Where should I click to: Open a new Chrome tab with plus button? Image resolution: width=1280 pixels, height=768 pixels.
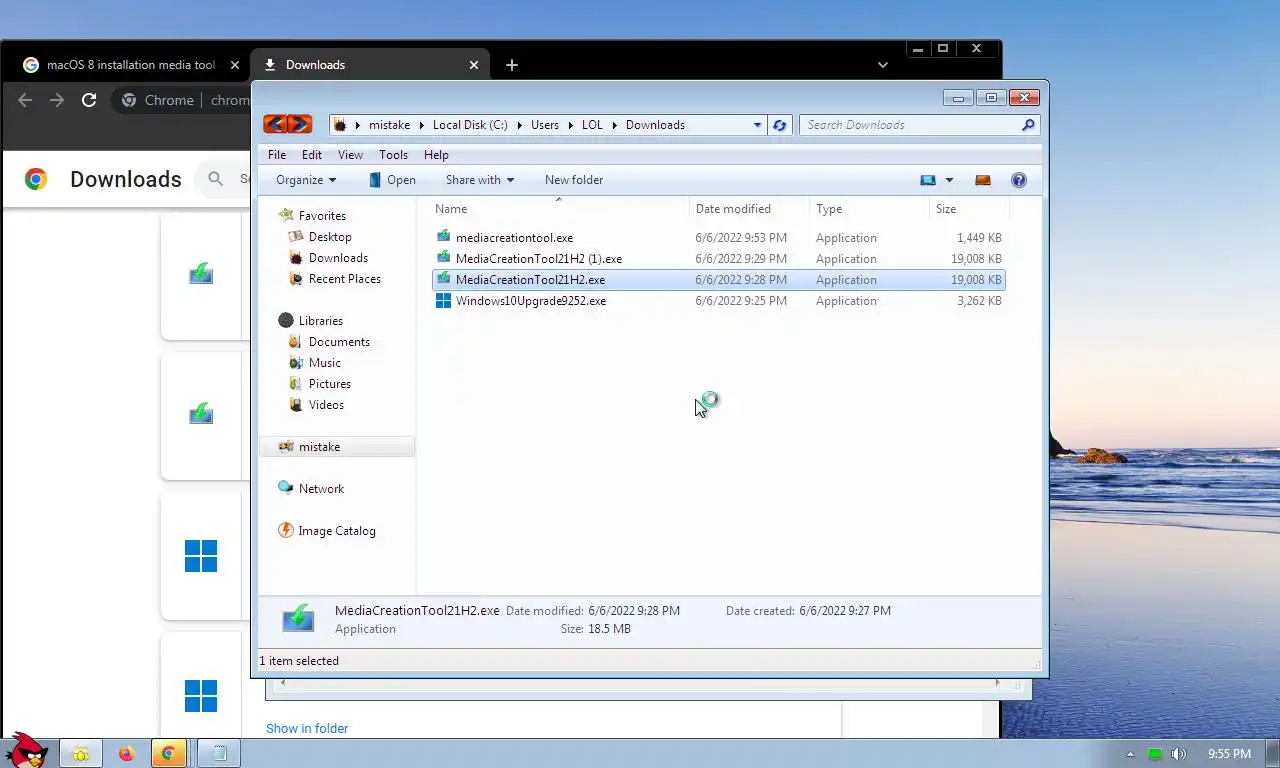click(512, 65)
